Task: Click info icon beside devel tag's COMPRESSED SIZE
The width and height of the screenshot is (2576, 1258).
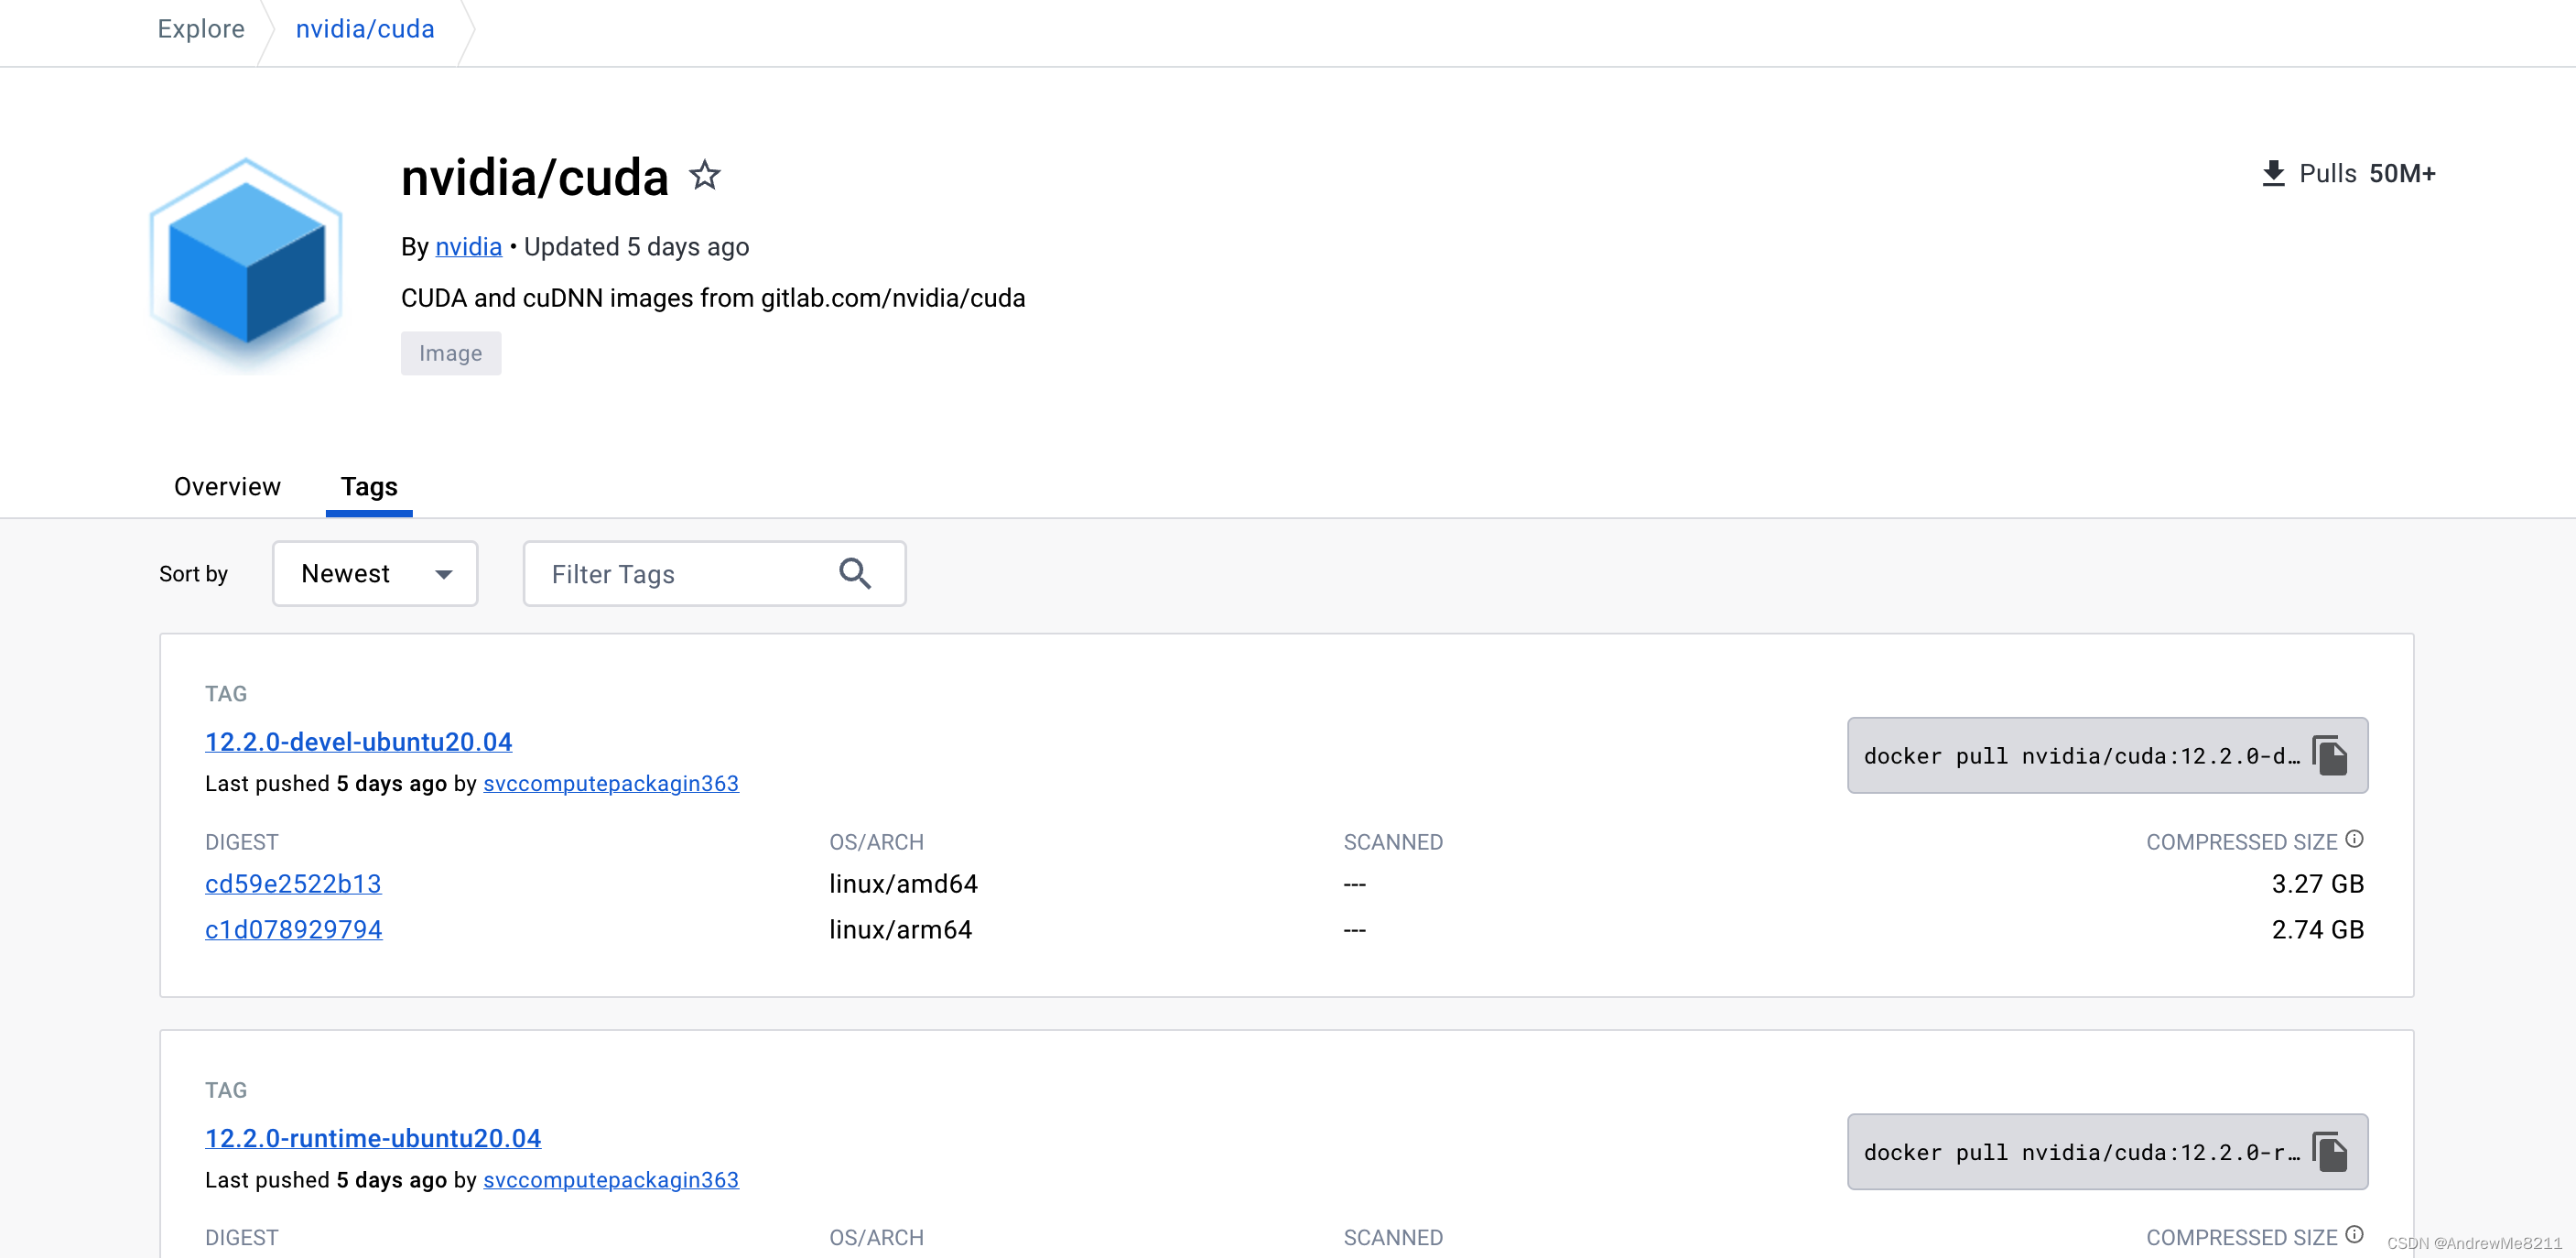Action: (x=2355, y=839)
